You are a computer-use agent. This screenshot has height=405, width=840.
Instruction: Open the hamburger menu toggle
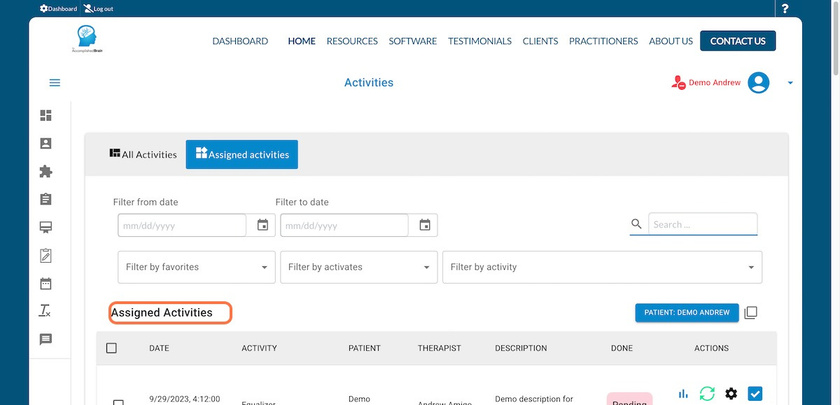pos(55,82)
